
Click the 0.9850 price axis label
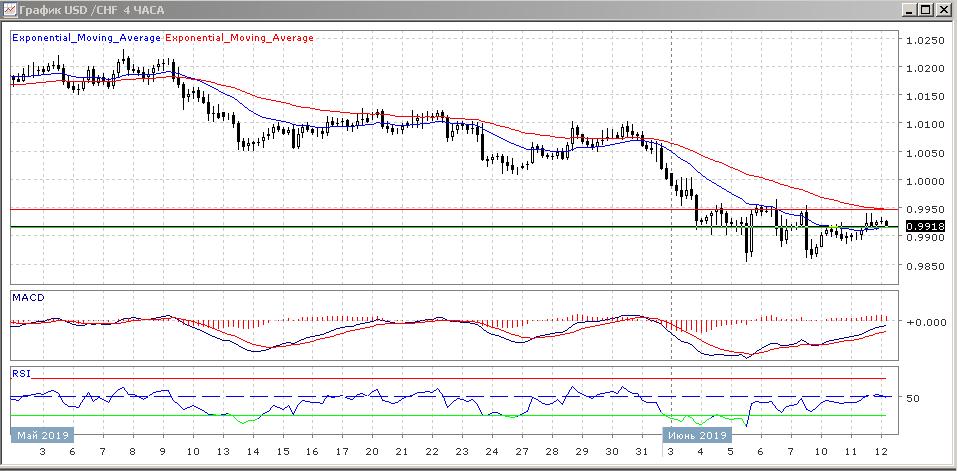coord(924,267)
